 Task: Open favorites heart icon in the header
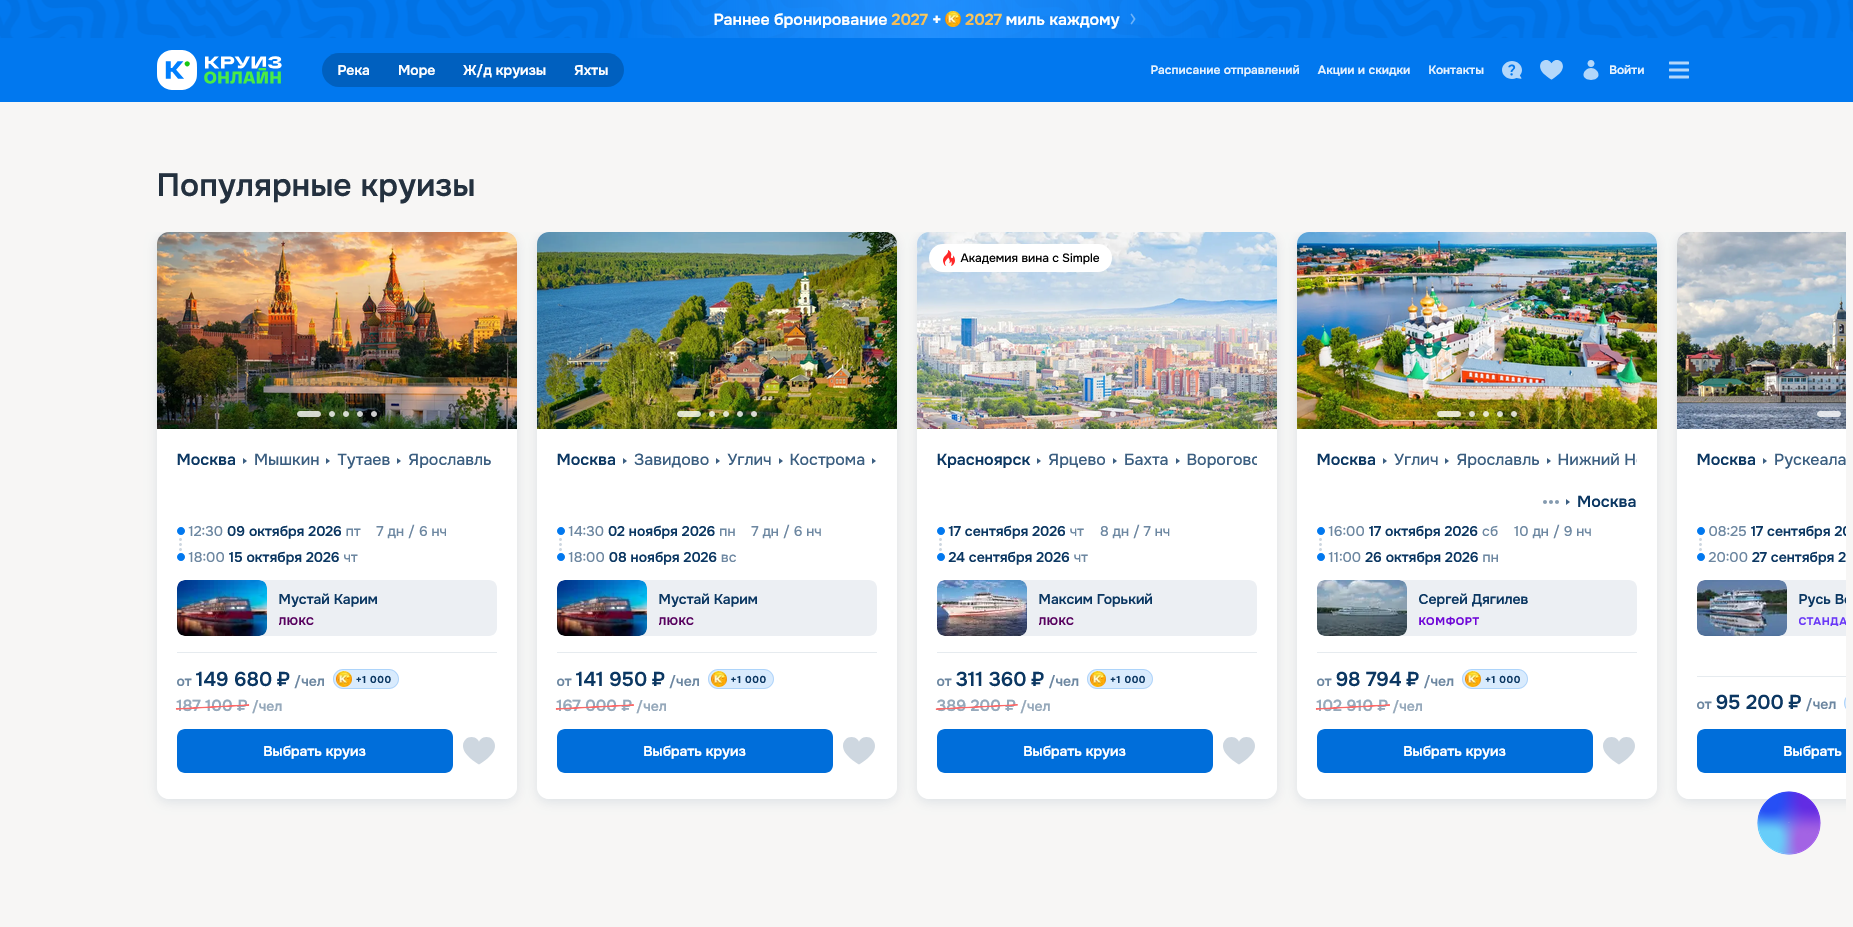pos(1551,70)
